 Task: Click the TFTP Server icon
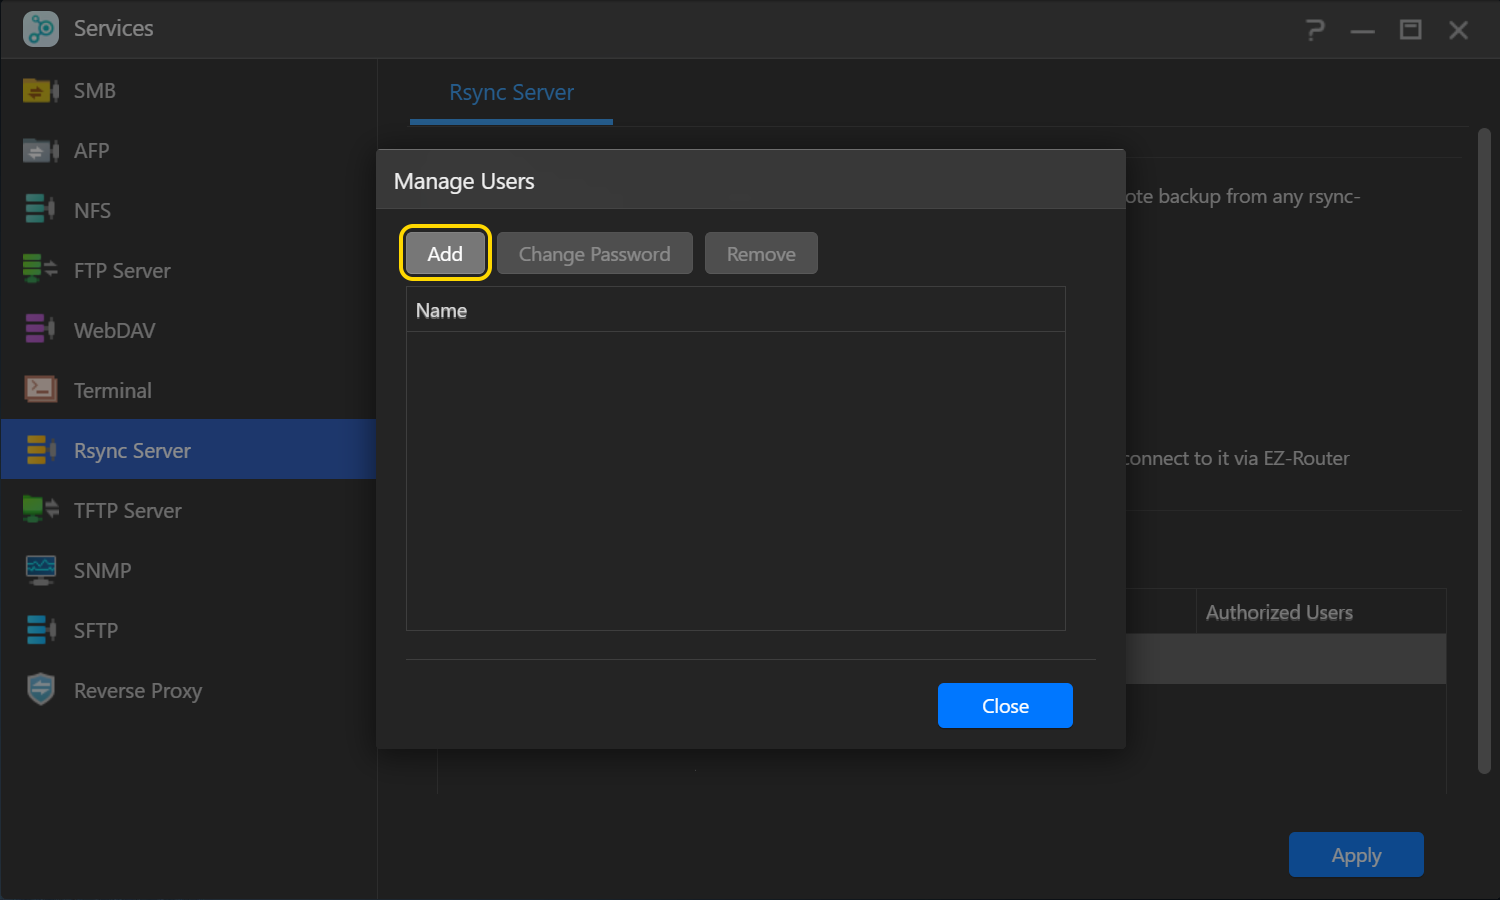click(40, 510)
